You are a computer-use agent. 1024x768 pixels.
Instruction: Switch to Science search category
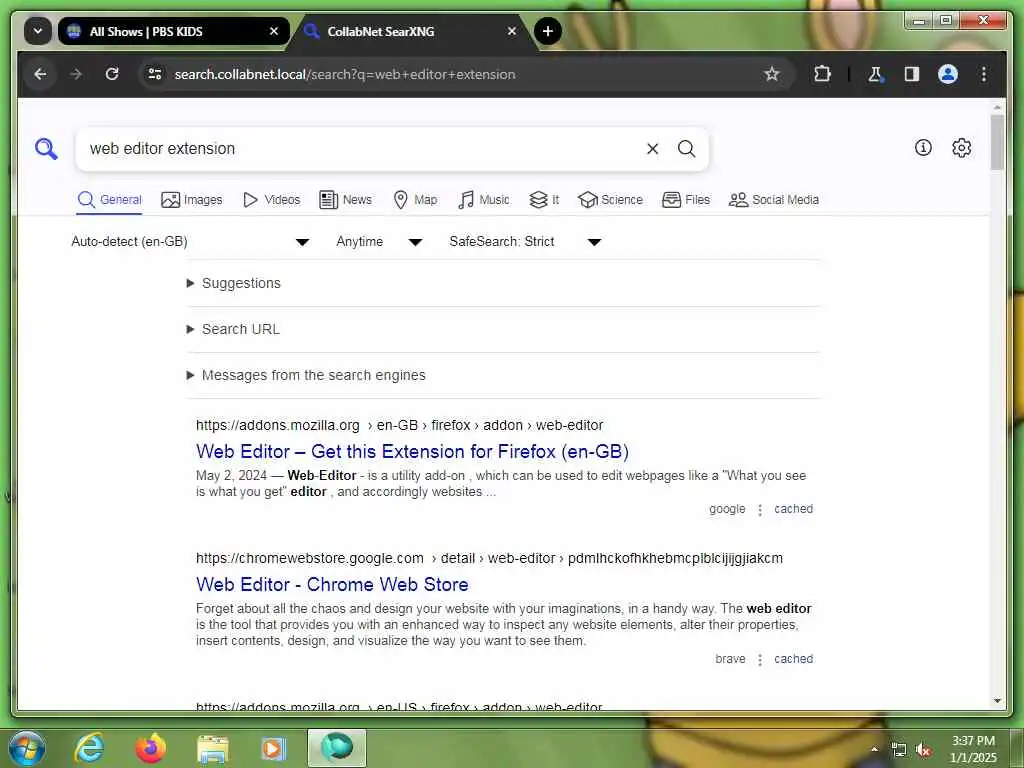[x=610, y=200]
